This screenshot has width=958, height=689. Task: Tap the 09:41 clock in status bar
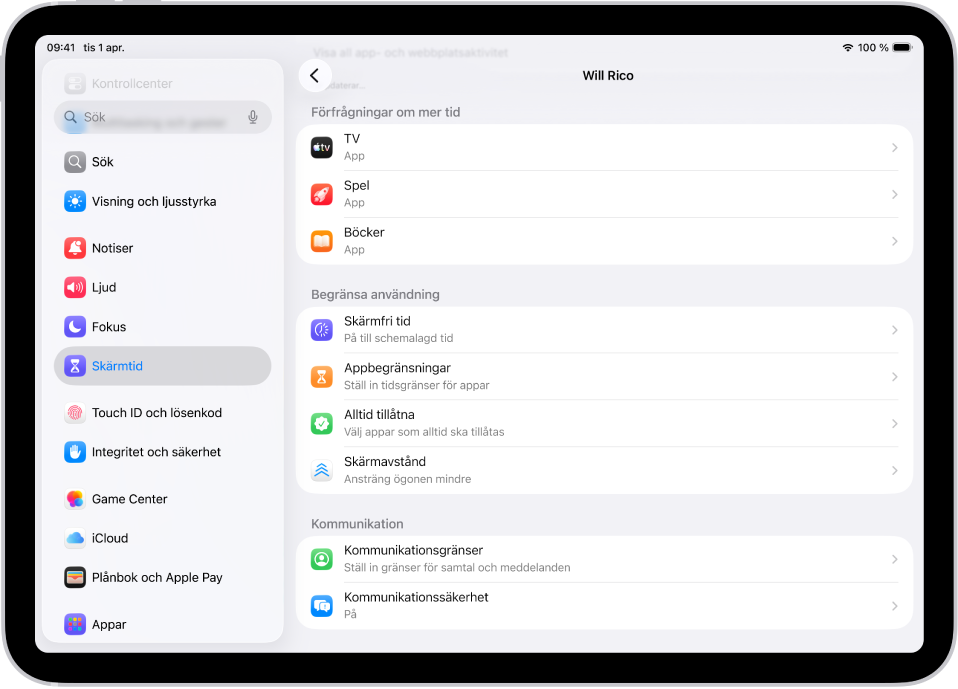point(61,48)
